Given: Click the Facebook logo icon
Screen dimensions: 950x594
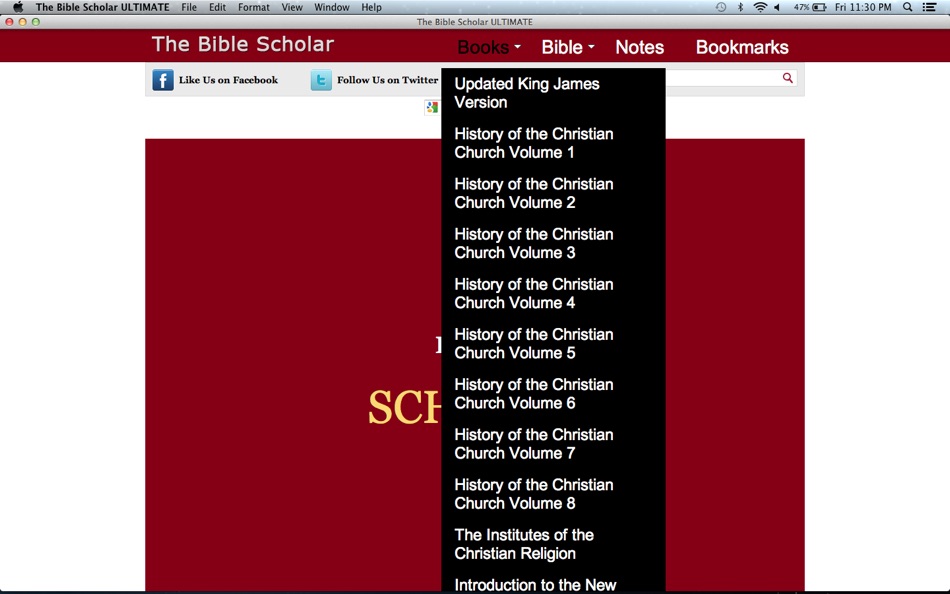Looking at the screenshot, I should [163, 80].
